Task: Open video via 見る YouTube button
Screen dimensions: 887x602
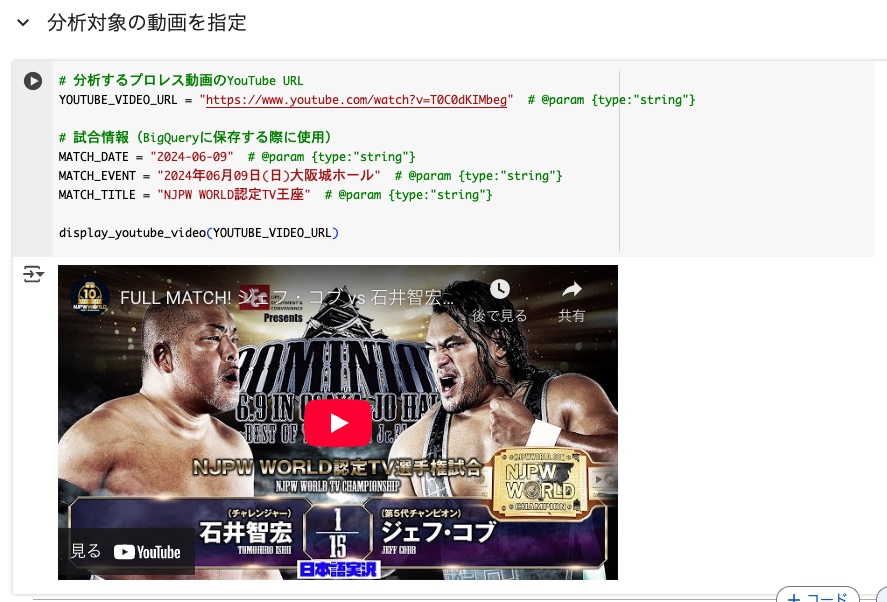Action: [x=126, y=552]
